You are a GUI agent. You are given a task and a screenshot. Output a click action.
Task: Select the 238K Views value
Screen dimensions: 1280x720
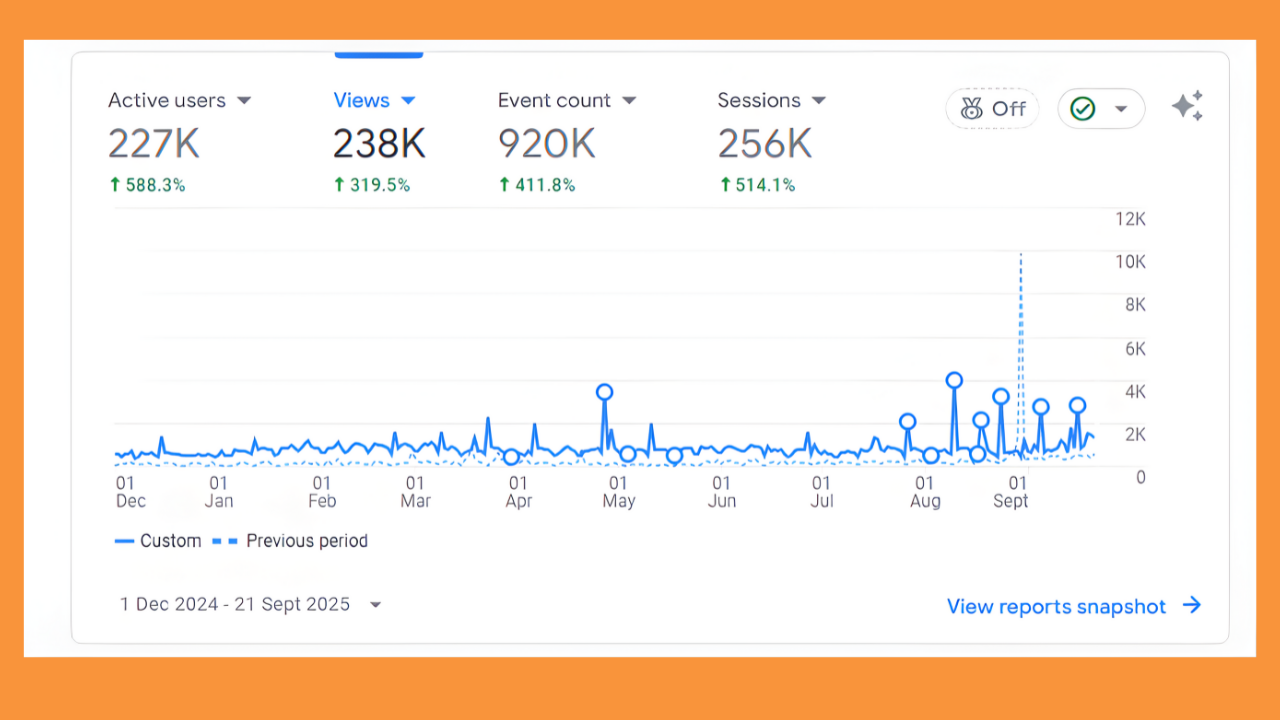tap(379, 143)
